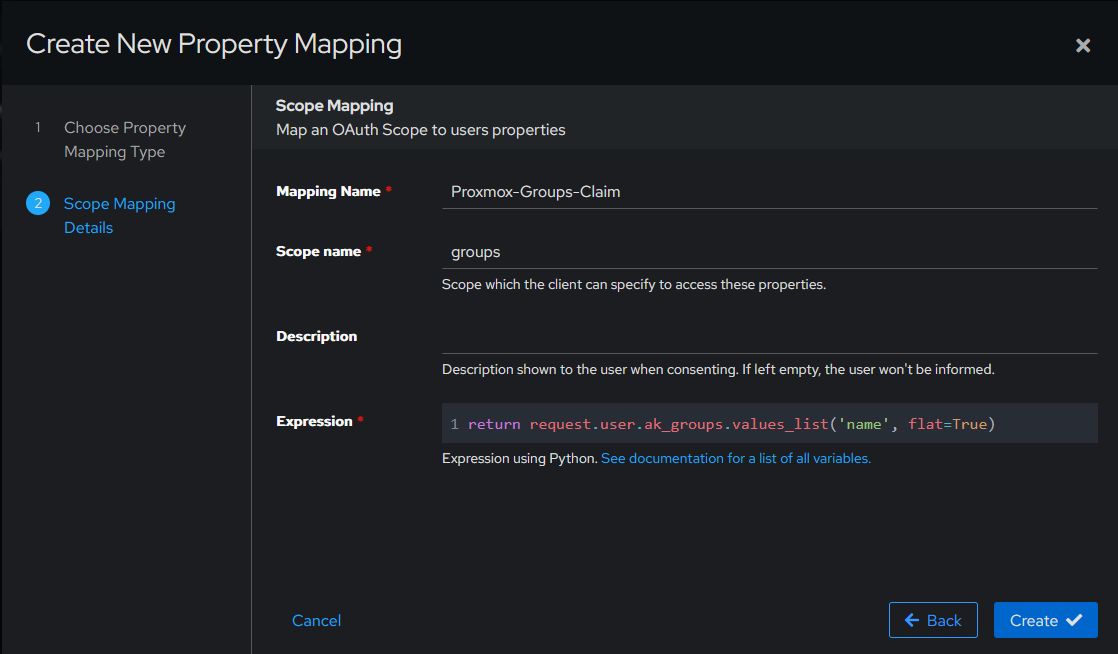Focus the Scope name input field
1118x654 pixels.
point(769,252)
